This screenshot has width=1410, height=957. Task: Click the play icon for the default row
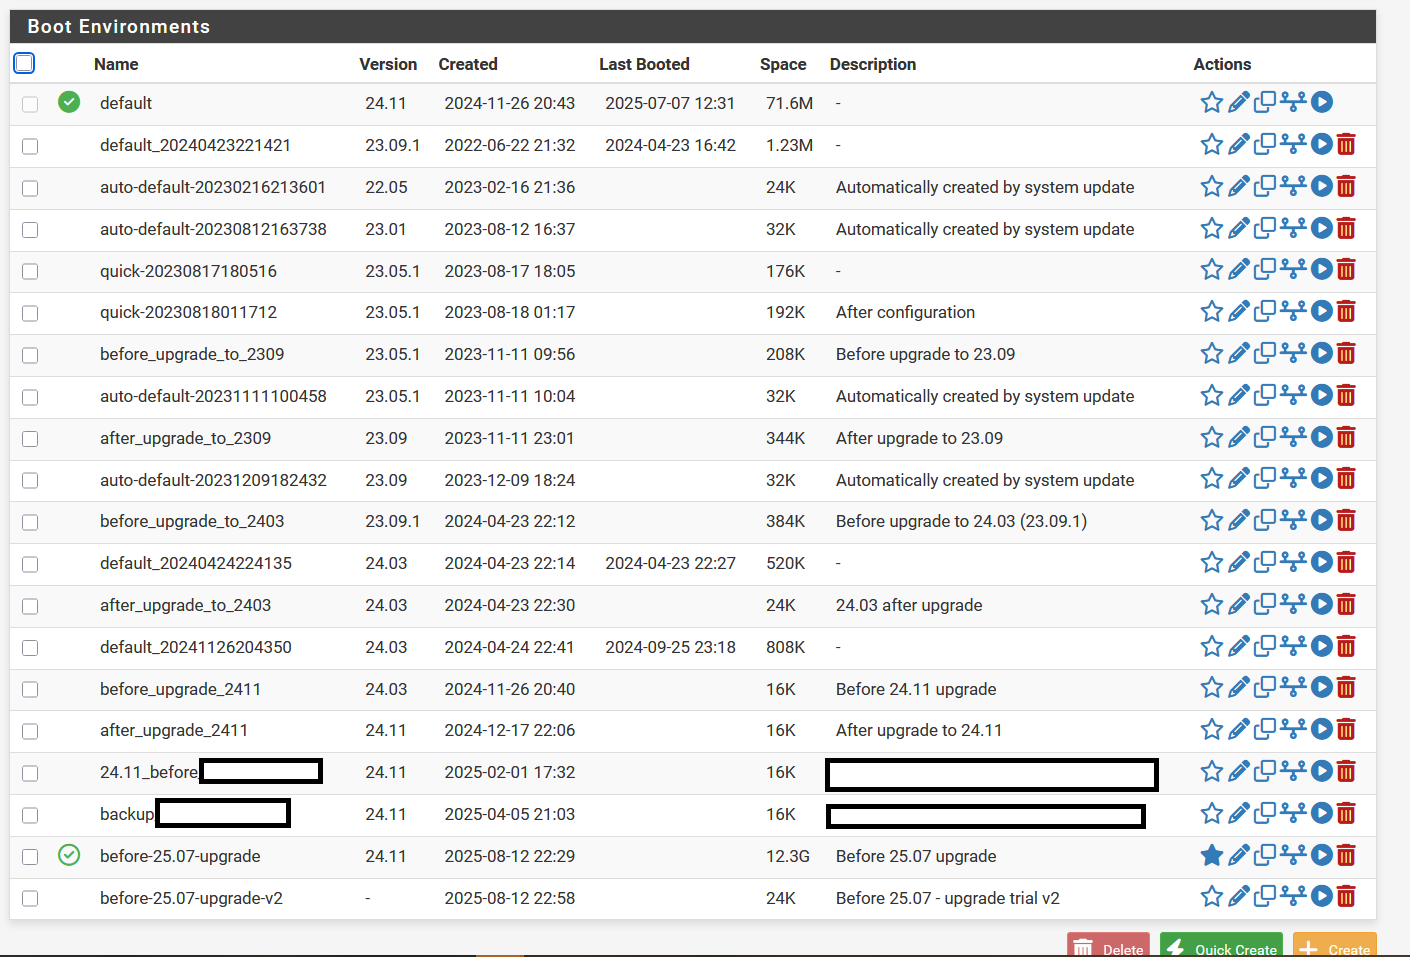click(x=1321, y=102)
